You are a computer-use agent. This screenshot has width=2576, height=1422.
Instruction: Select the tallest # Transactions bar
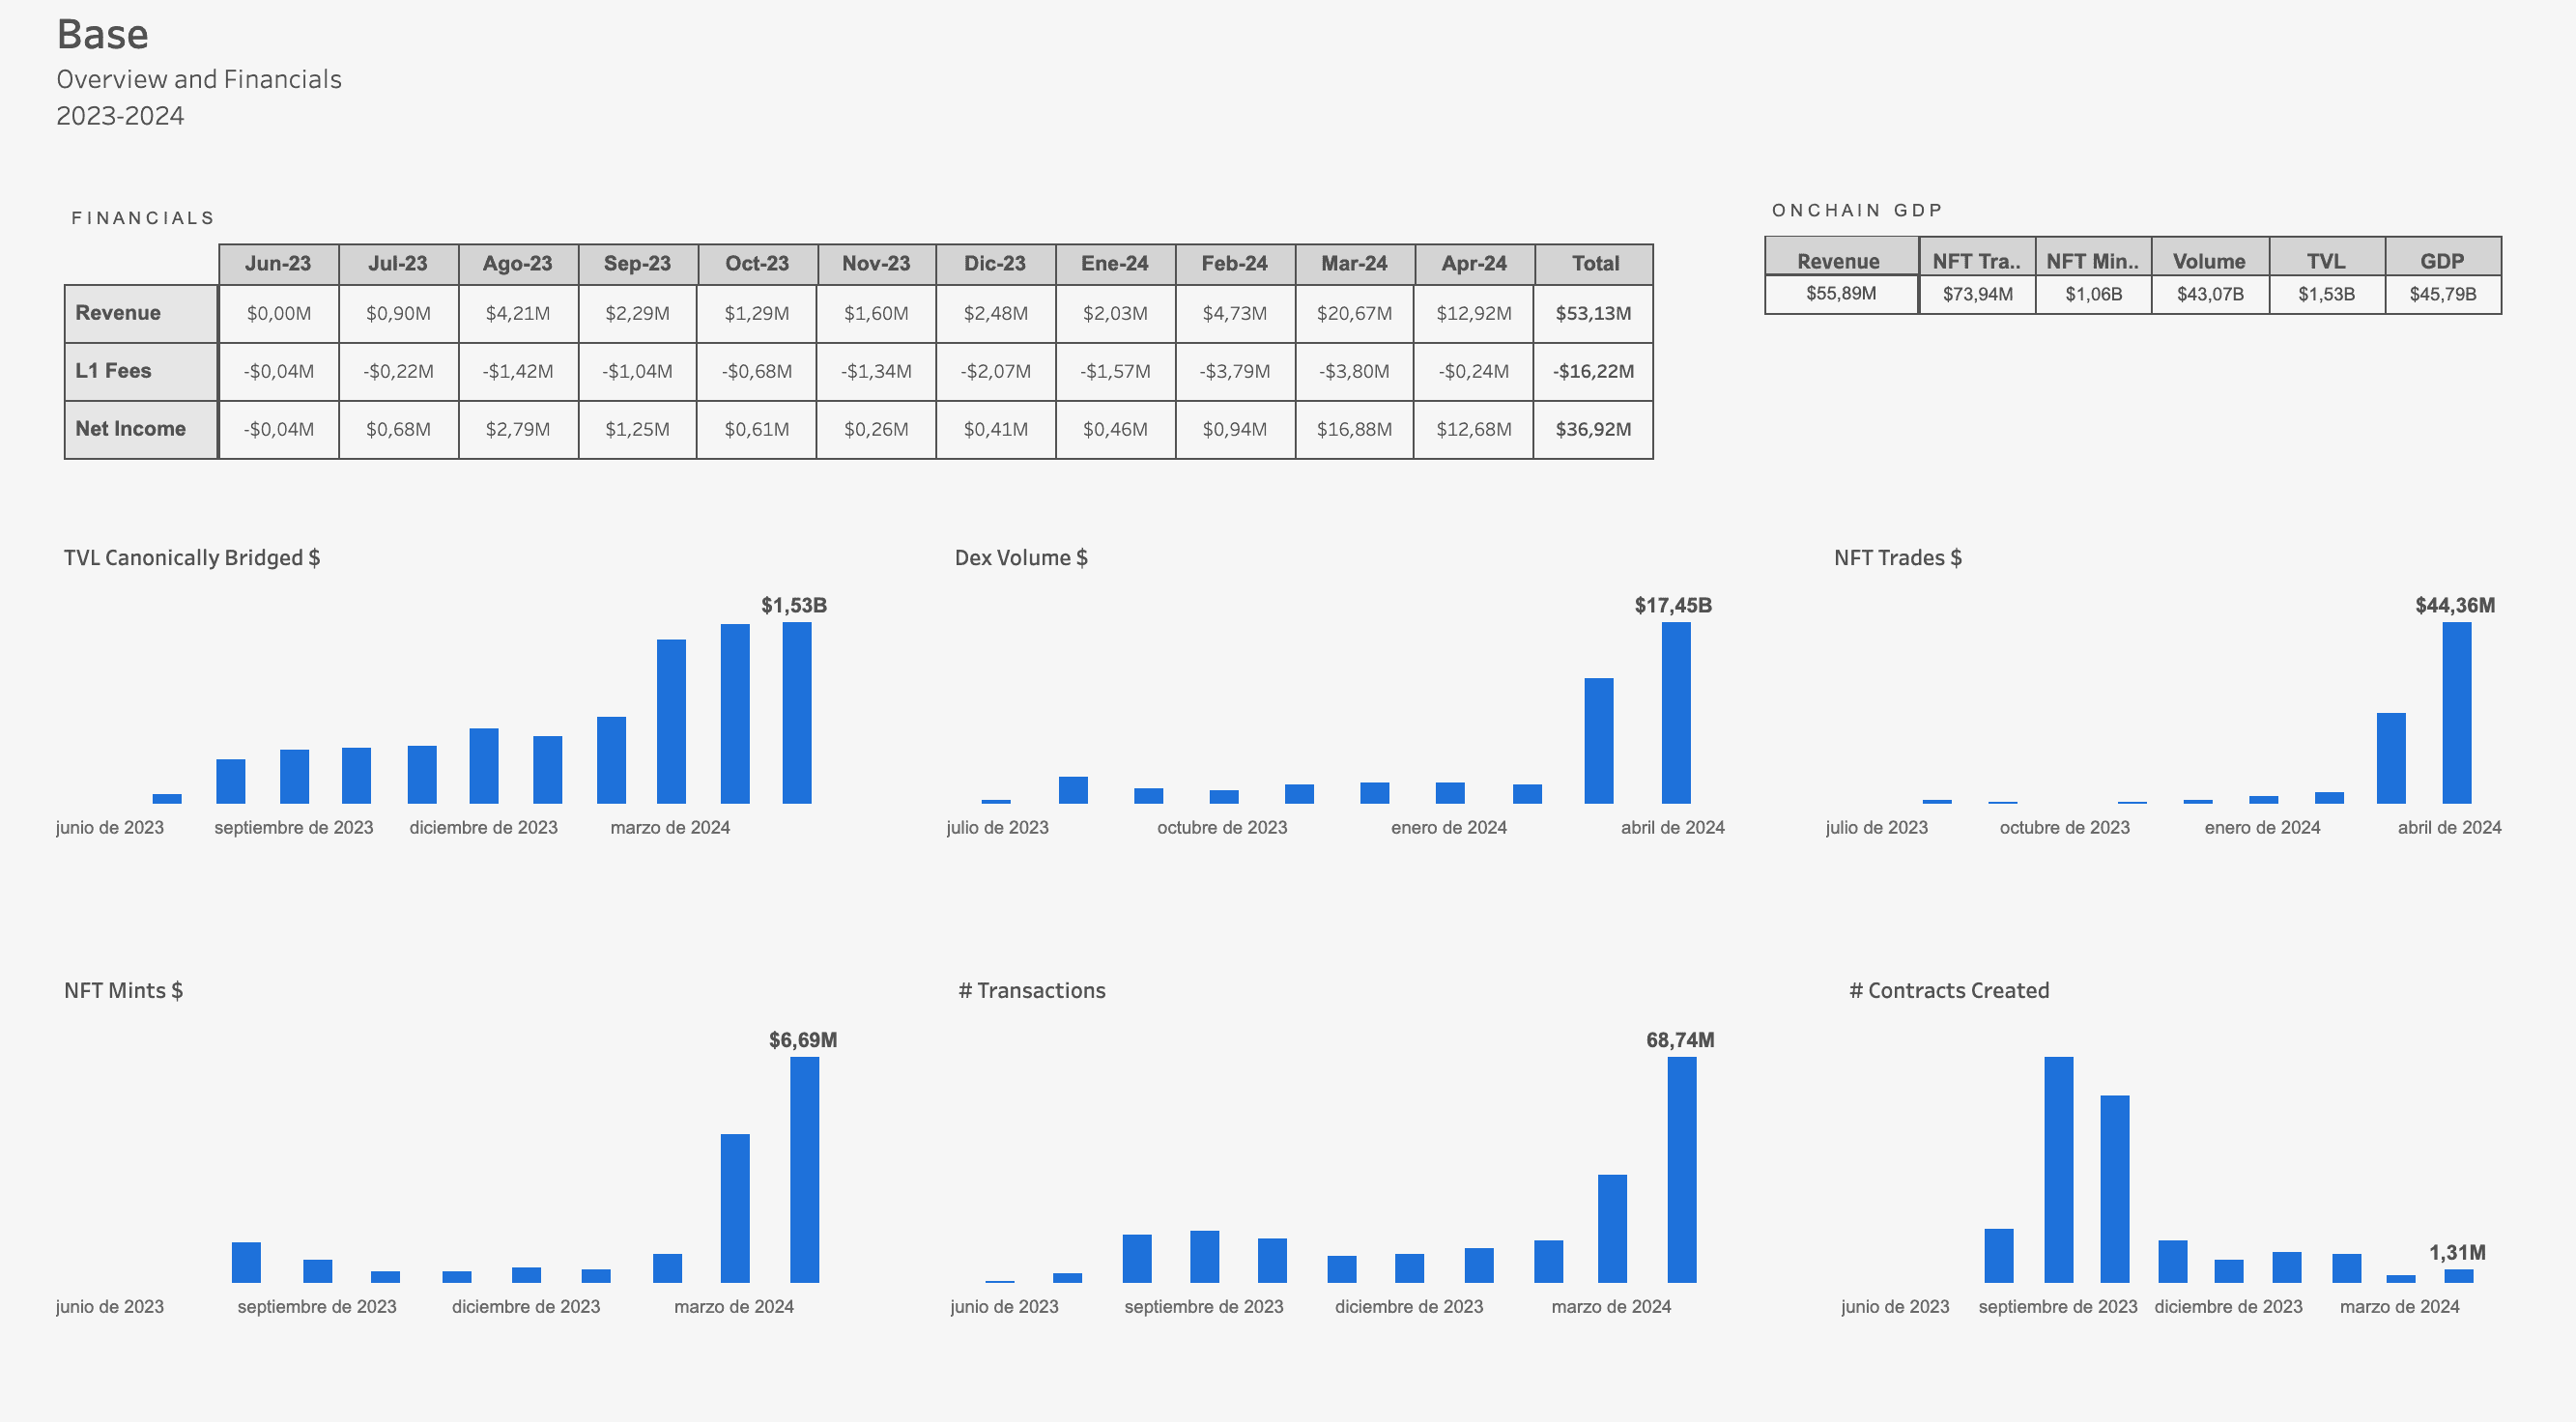tap(1682, 1170)
